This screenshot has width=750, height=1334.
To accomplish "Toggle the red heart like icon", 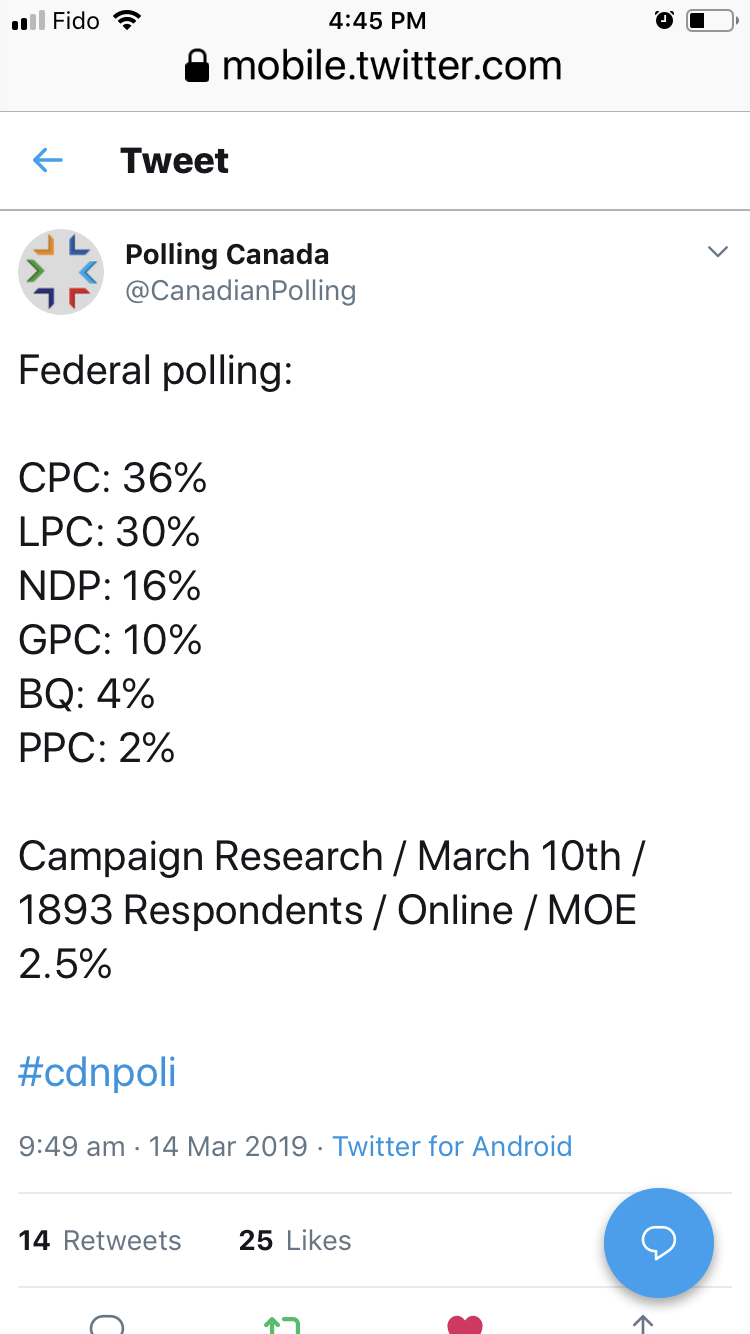I will coord(465,1325).
